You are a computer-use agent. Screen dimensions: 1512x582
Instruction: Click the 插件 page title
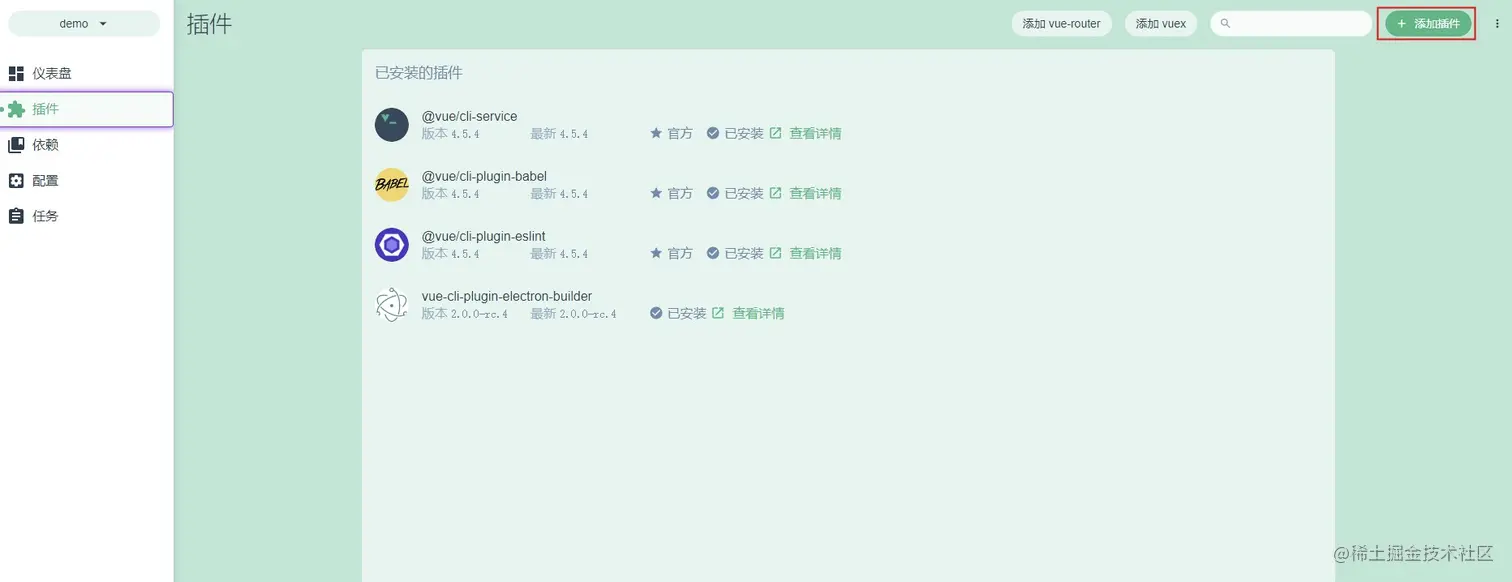209,24
